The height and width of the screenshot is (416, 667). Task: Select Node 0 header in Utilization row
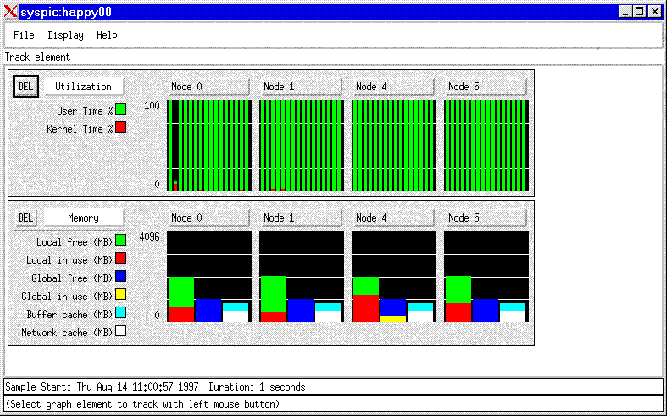click(208, 87)
